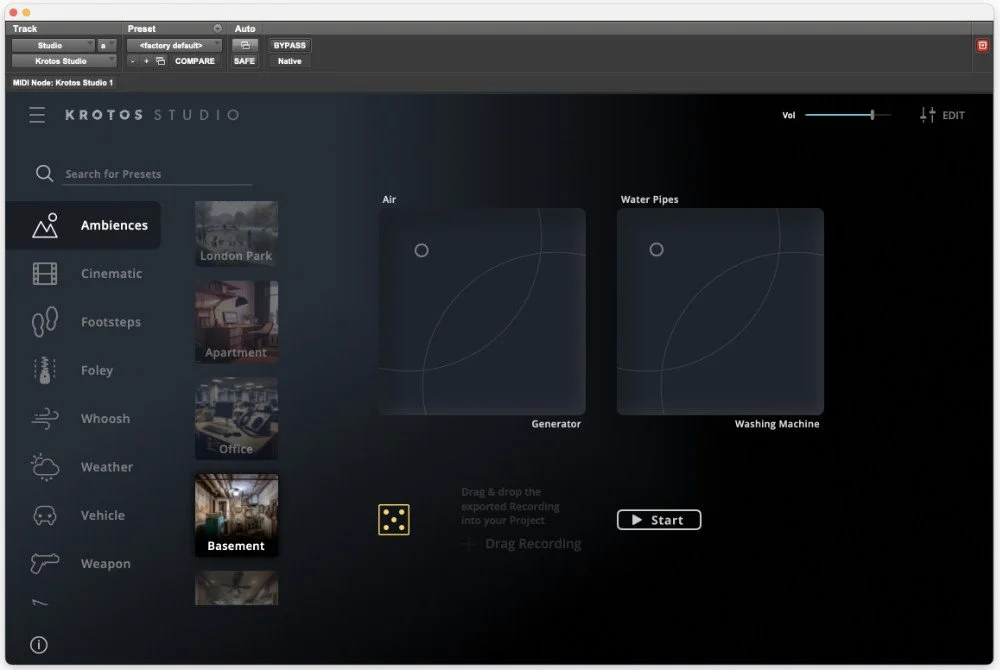Click the EDIT text label
Image resolution: width=1000 pixels, height=670 pixels.
953,115
